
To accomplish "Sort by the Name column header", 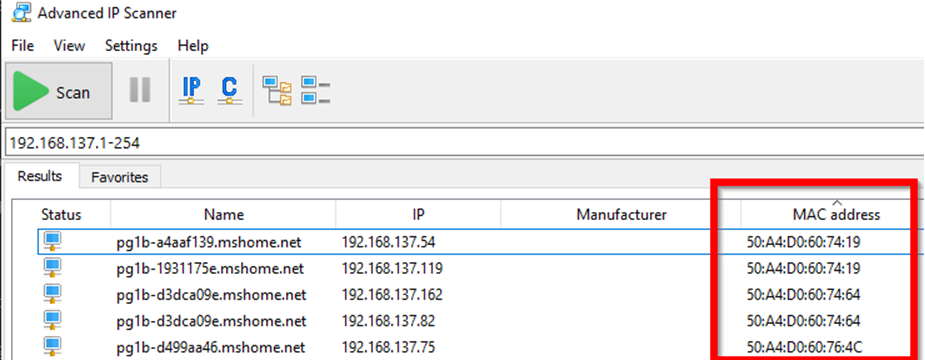I will tap(224, 214).
